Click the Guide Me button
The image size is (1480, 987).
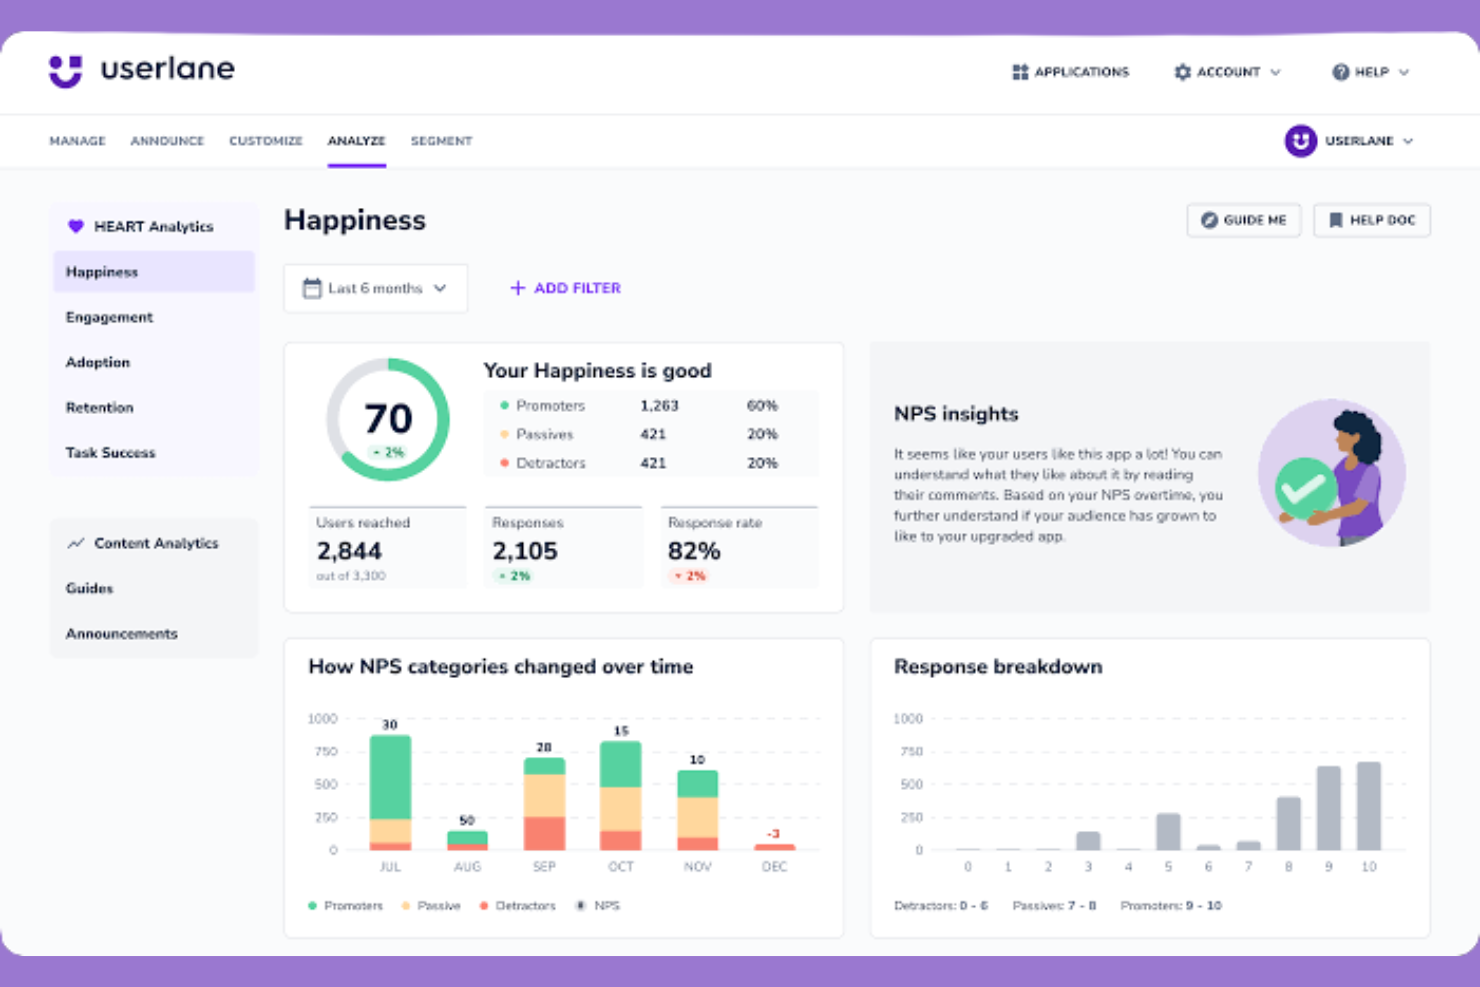1243,220
